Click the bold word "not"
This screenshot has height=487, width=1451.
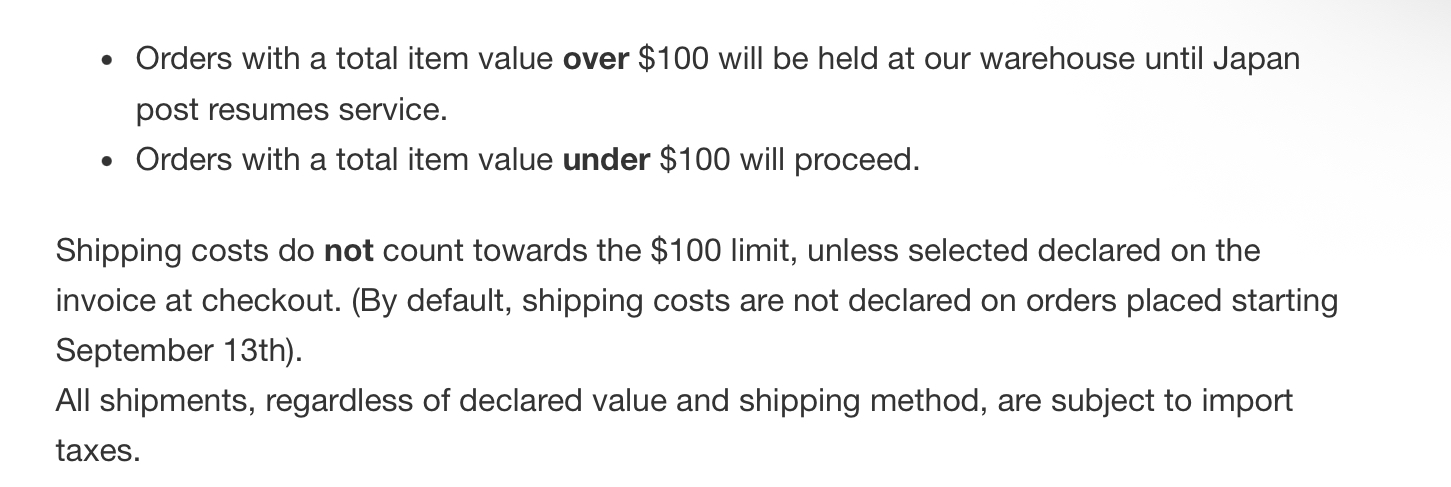tap(349, 250)
